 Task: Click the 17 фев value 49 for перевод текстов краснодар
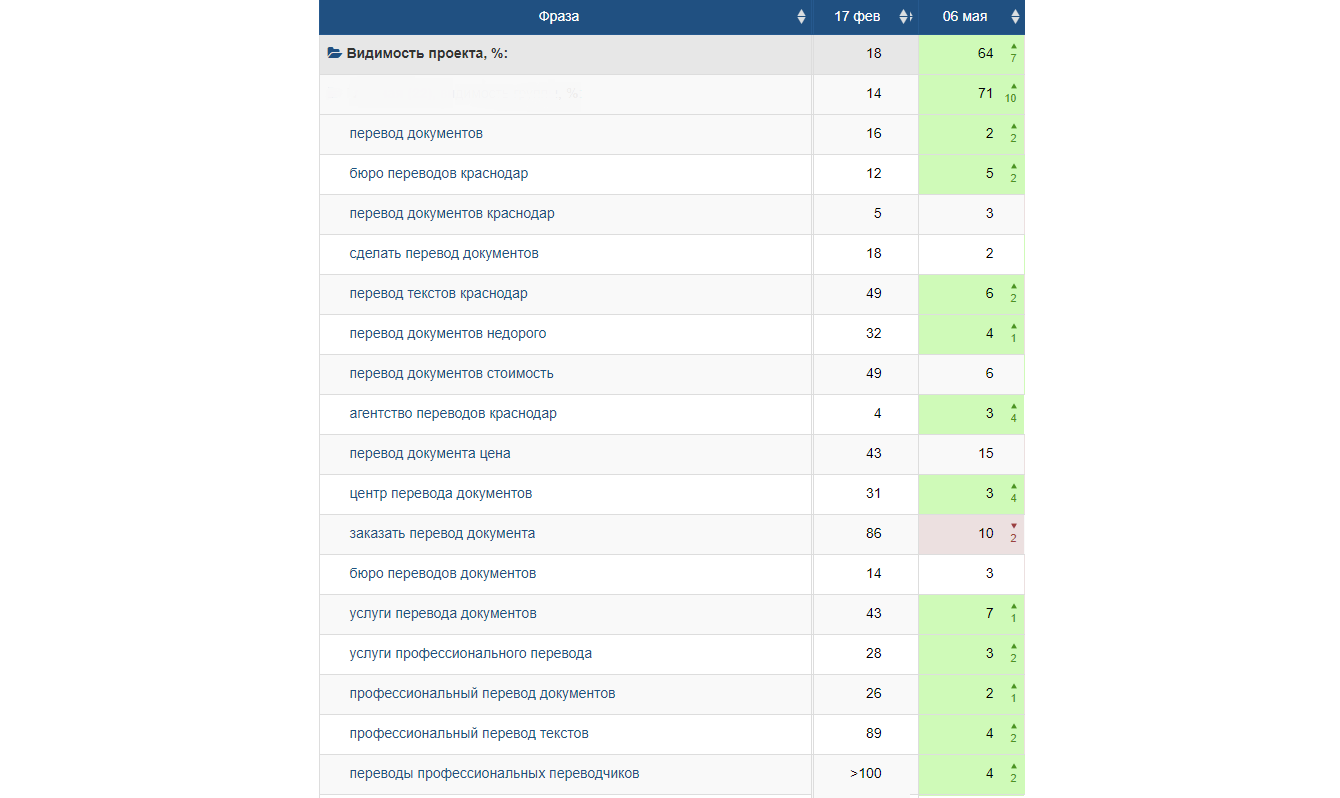click(x=874, y=294)
